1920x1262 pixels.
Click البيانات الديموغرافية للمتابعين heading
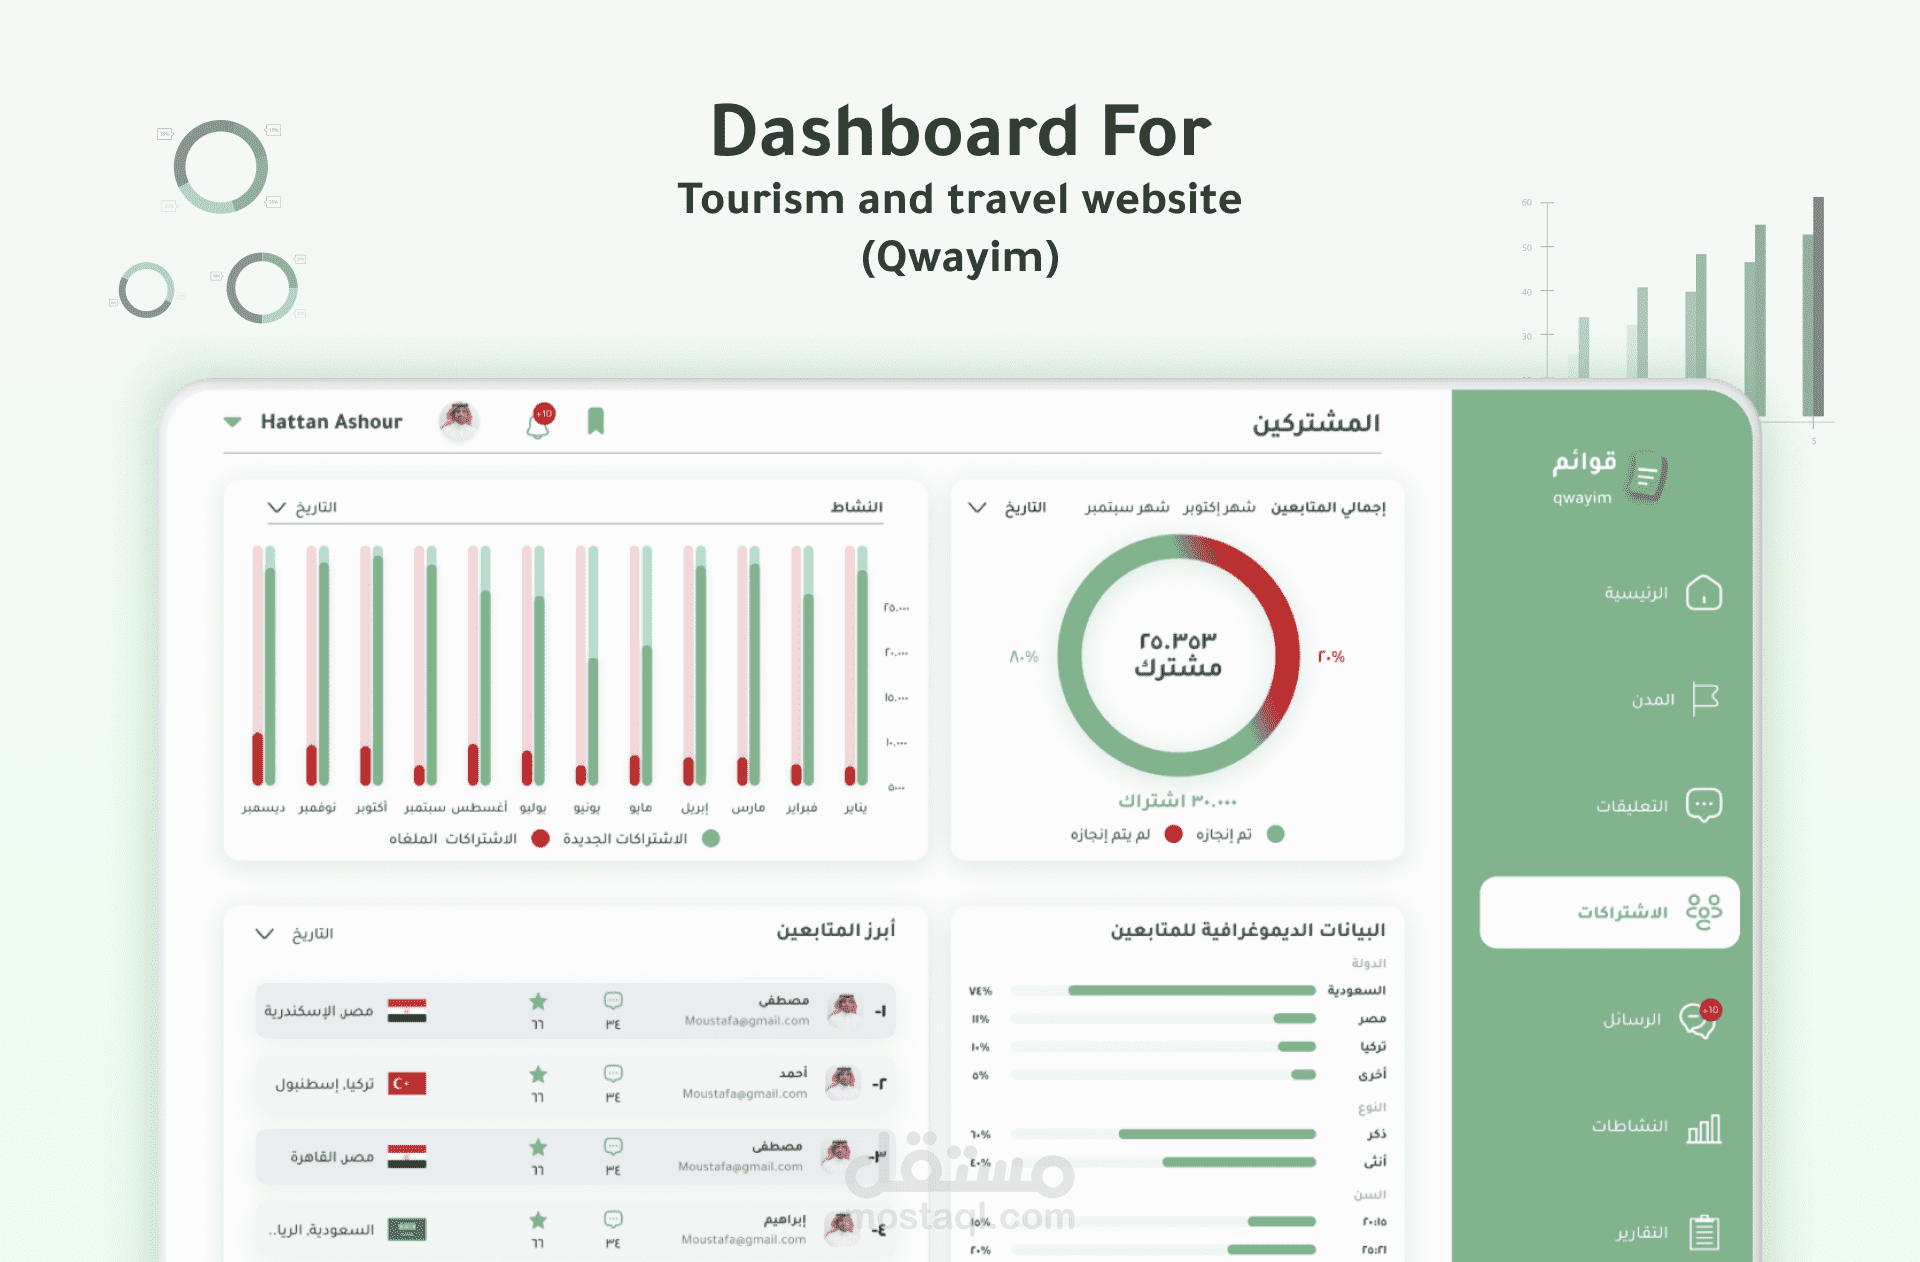click(x=1248, y=930)
